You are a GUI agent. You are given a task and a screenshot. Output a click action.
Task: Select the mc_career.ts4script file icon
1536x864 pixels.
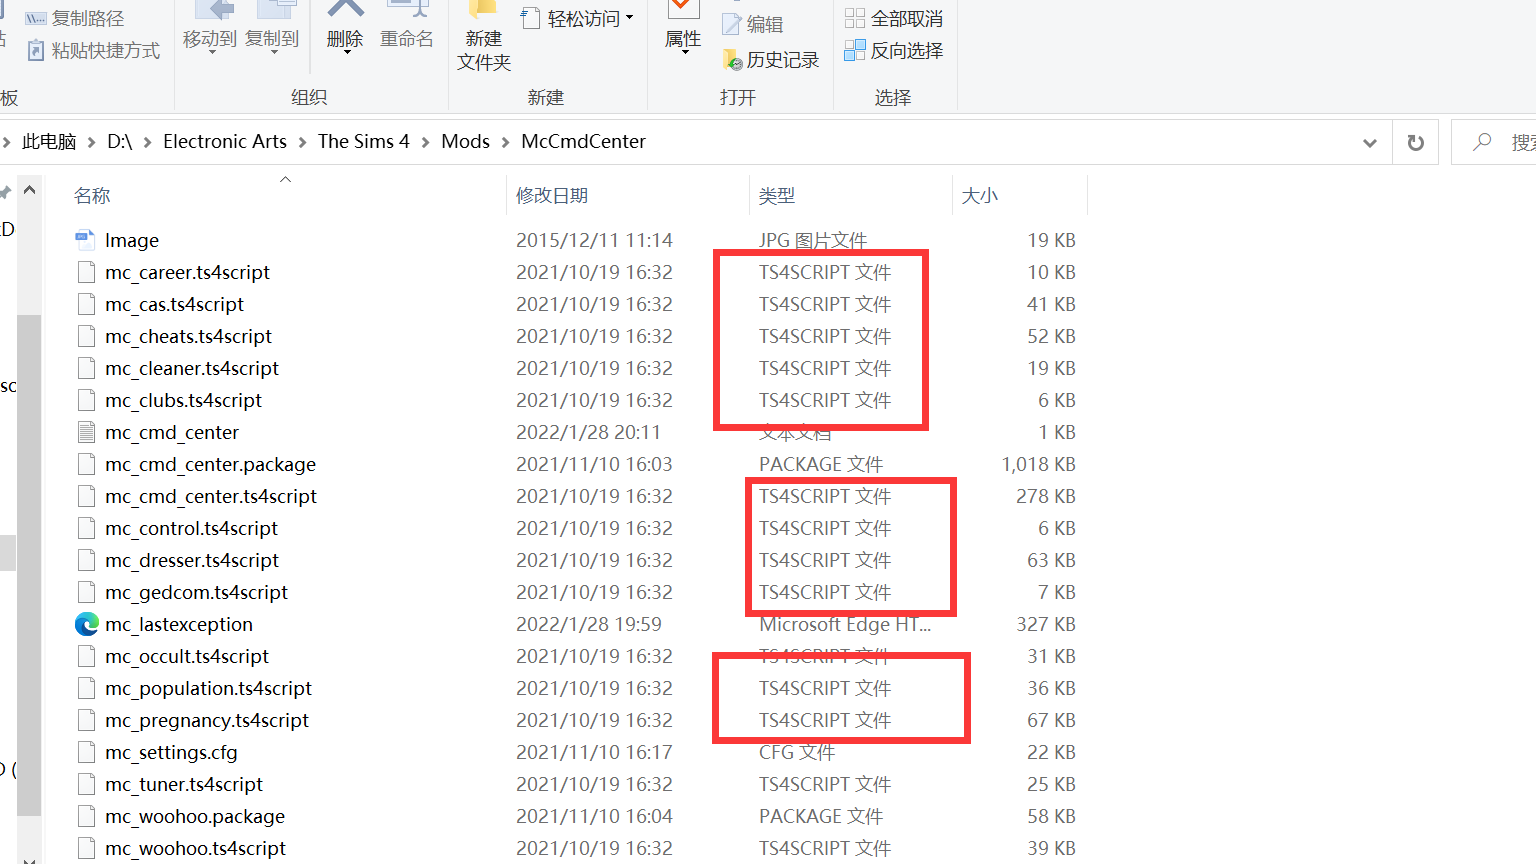(86, 272)
